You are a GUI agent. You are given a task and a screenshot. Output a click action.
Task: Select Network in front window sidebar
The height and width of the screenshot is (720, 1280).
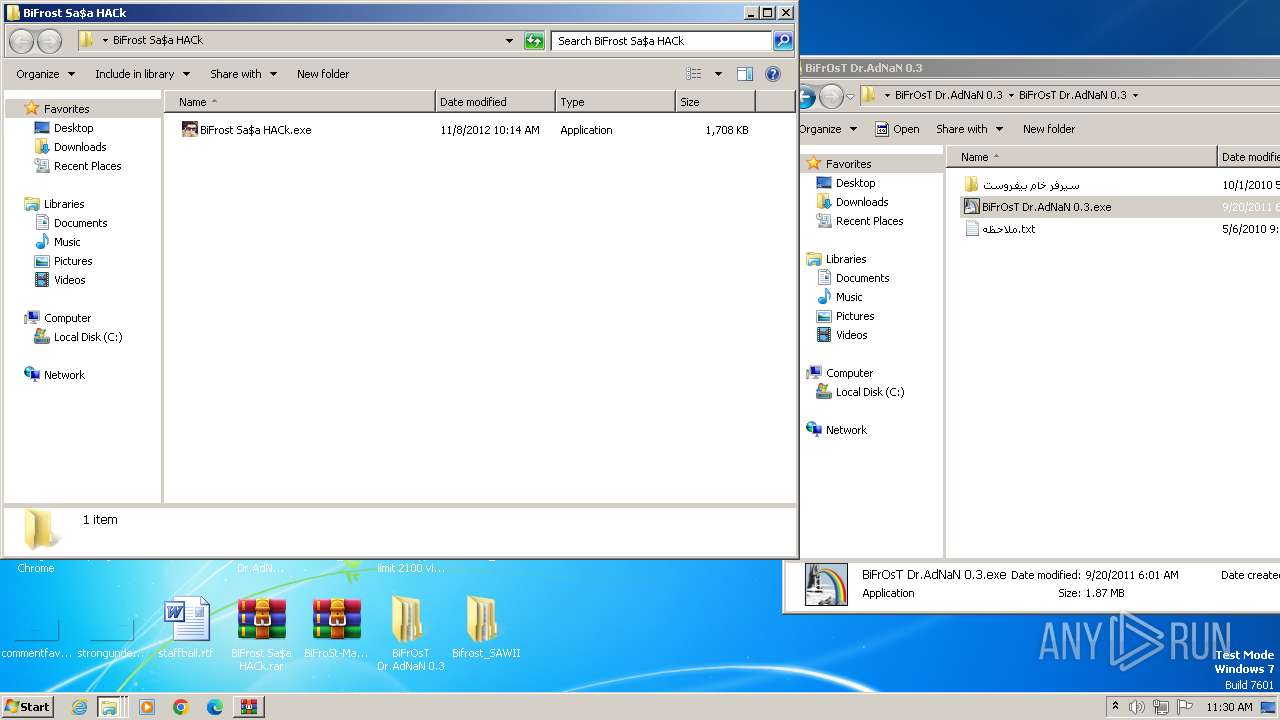(64, 375)
